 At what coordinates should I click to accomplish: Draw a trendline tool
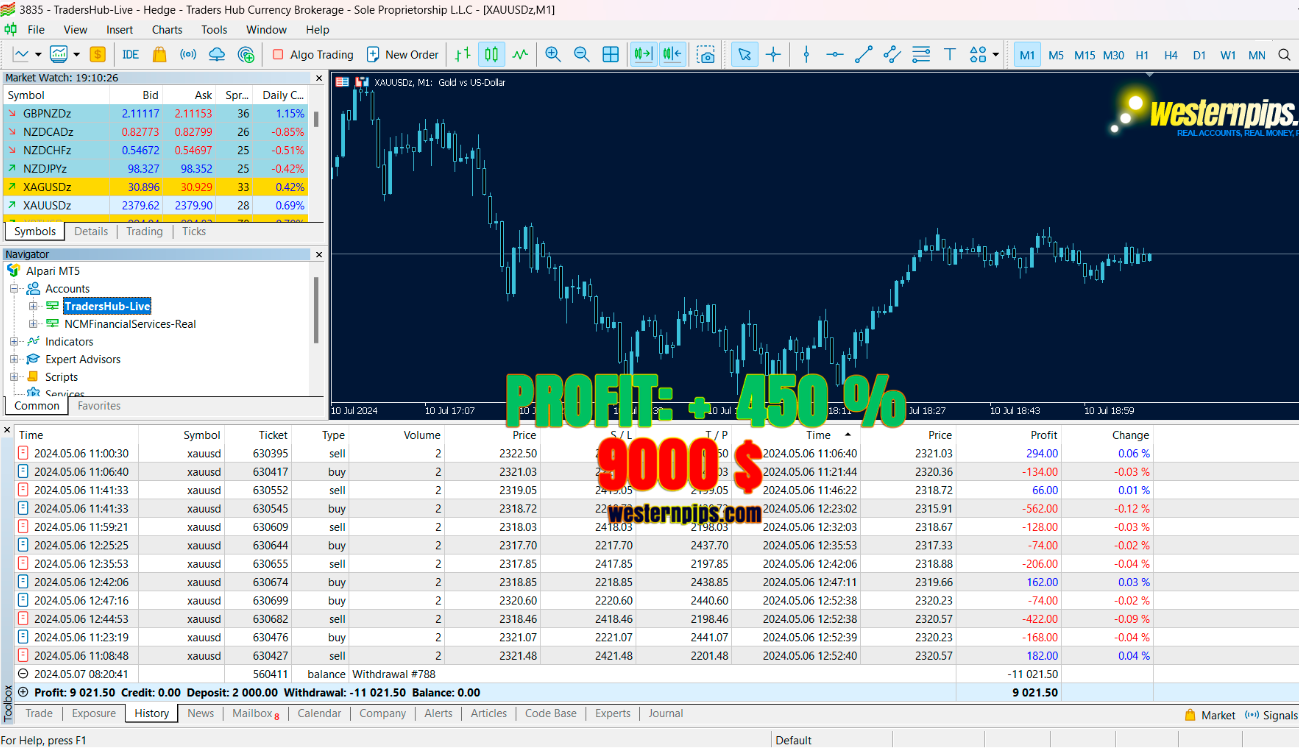click(x=864, y=54)
